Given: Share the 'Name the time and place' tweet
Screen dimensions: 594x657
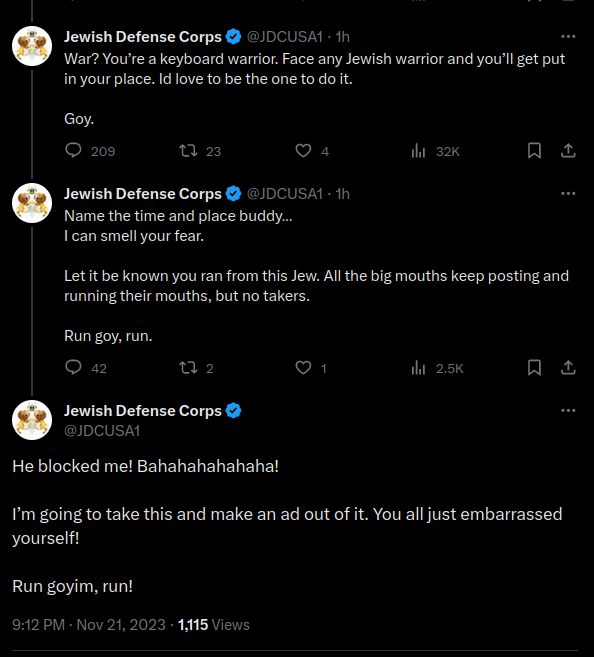Looking at the screenshot, I should 568,367.
